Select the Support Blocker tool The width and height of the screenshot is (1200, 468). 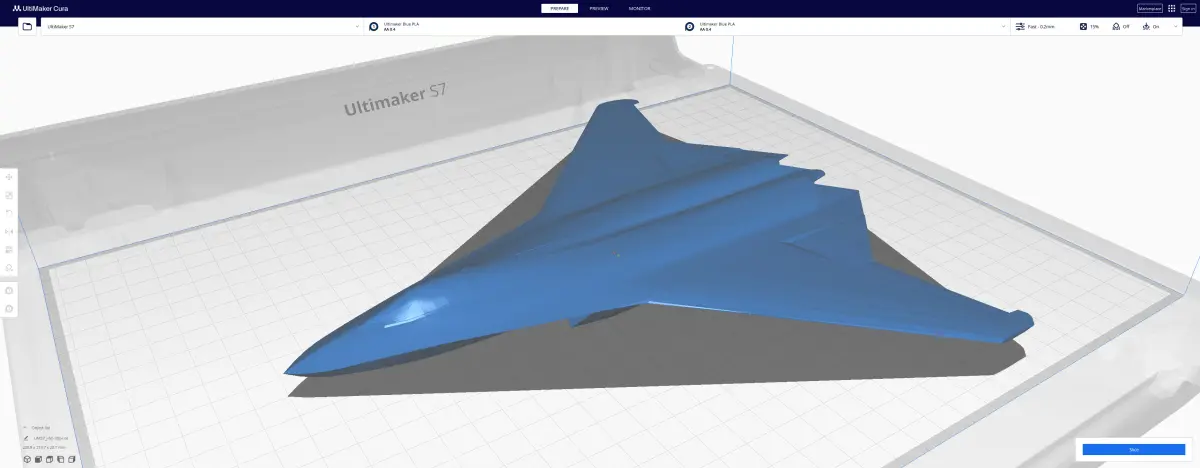click(9, 267)
